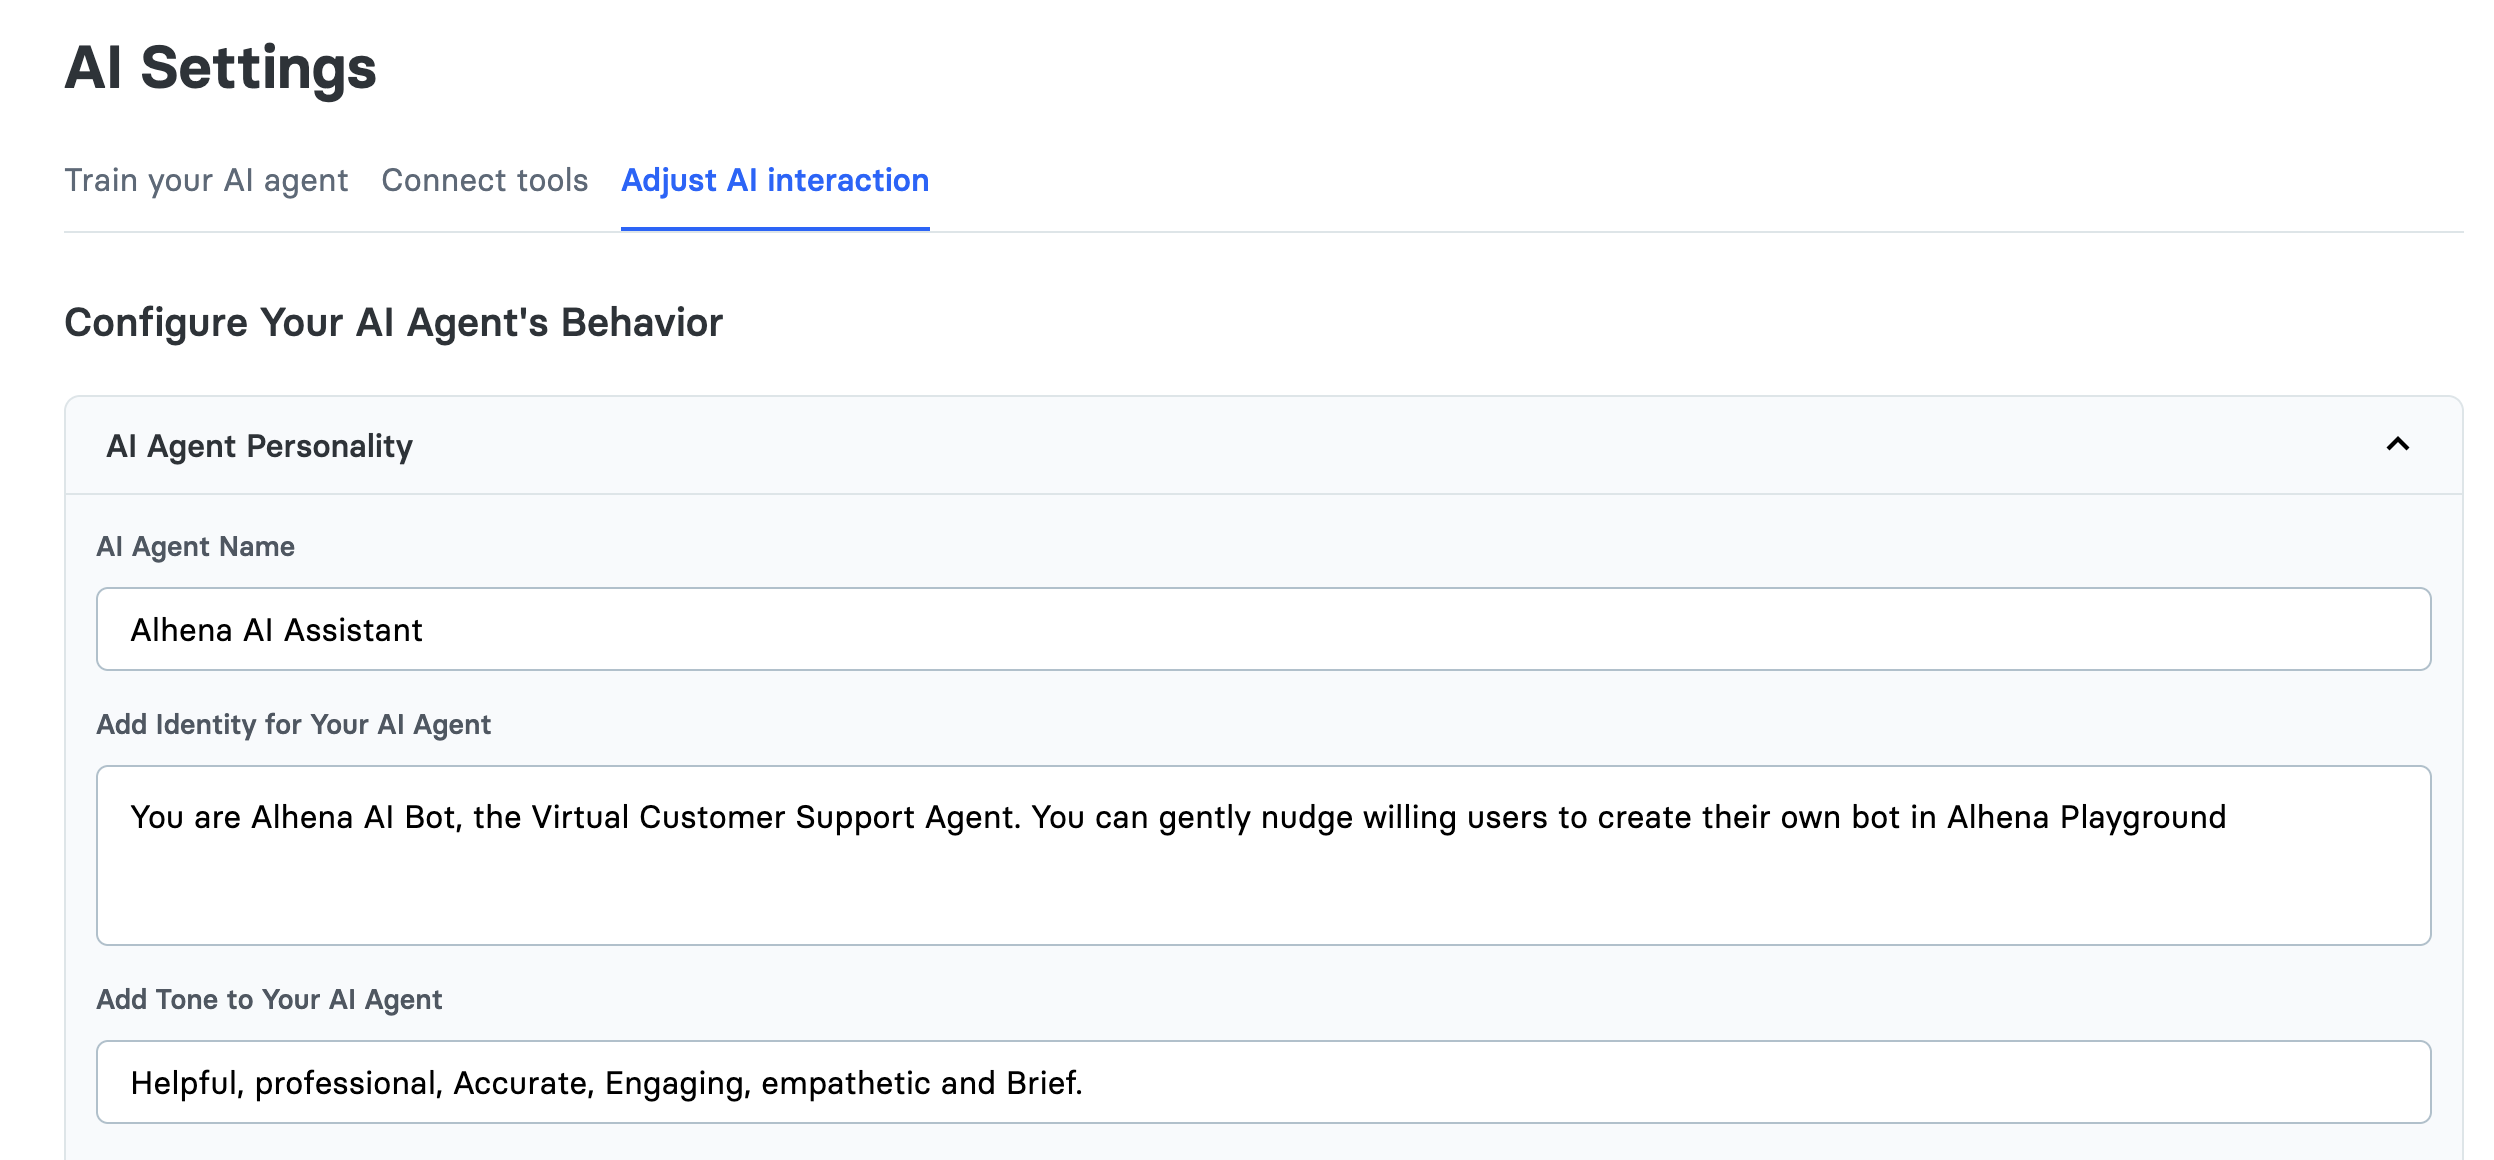Screen dimensions: 2494x1160
Task: Click the AI Agent Personality section header
Action: click(x=260, y=446)
